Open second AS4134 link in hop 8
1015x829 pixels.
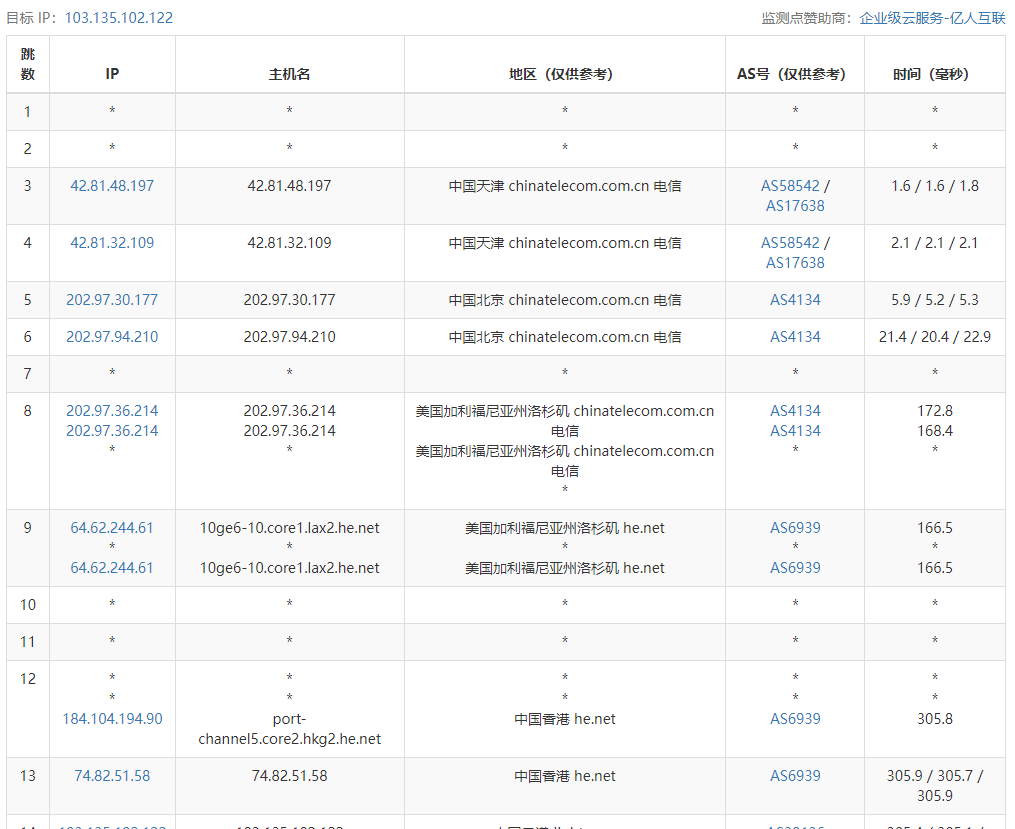click(795, 431)
